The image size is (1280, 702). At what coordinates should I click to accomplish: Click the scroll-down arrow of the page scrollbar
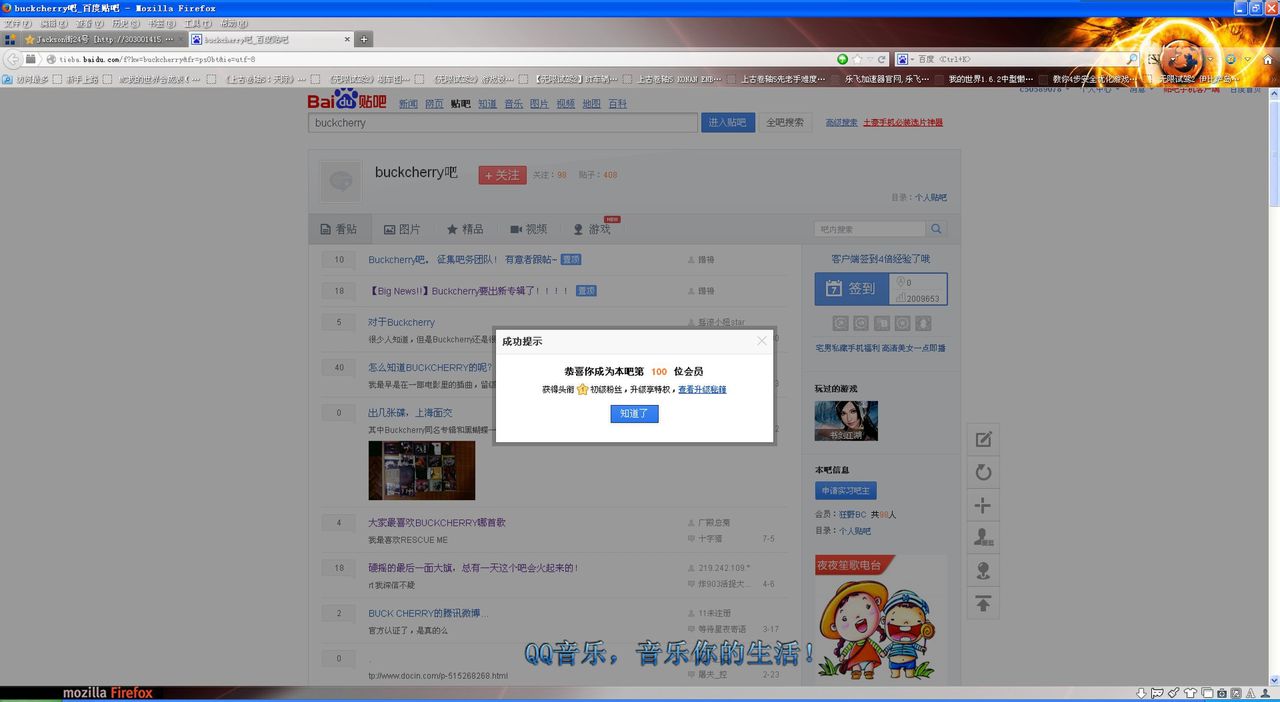(x=1274, y=679)
